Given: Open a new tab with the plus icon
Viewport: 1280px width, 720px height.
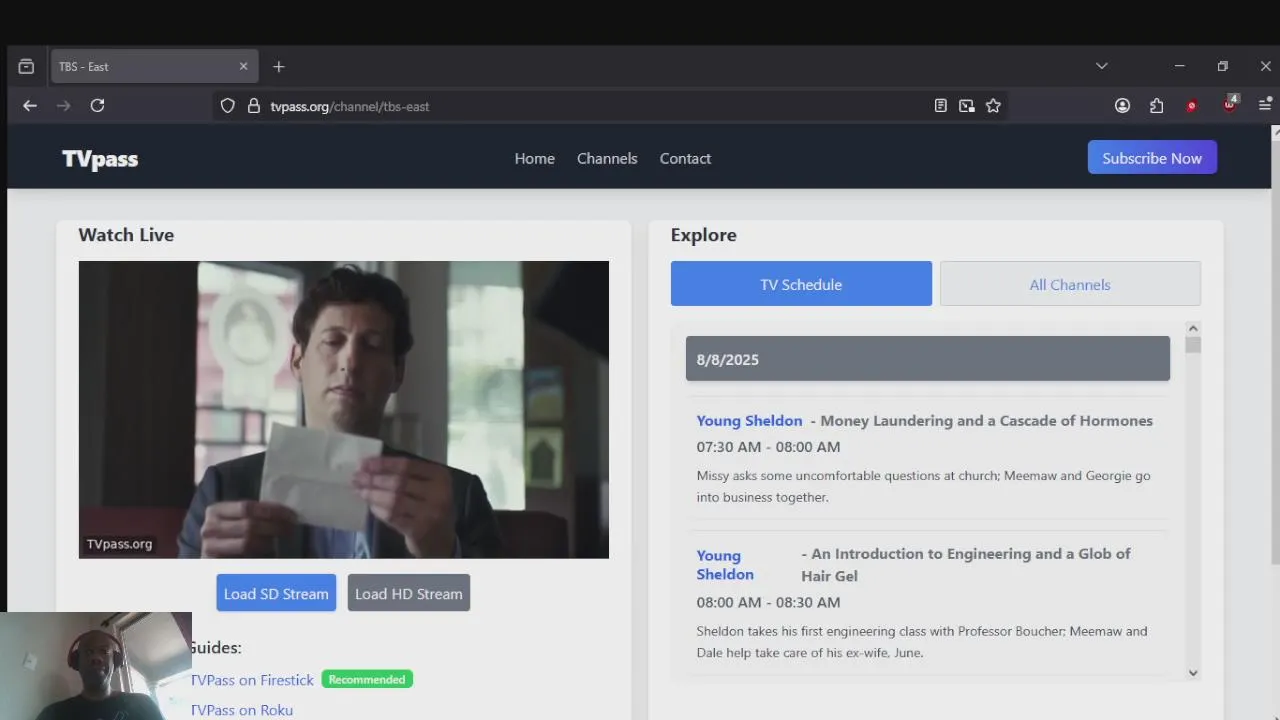Looking at the screenshot, I should click(x=279, y=66).
